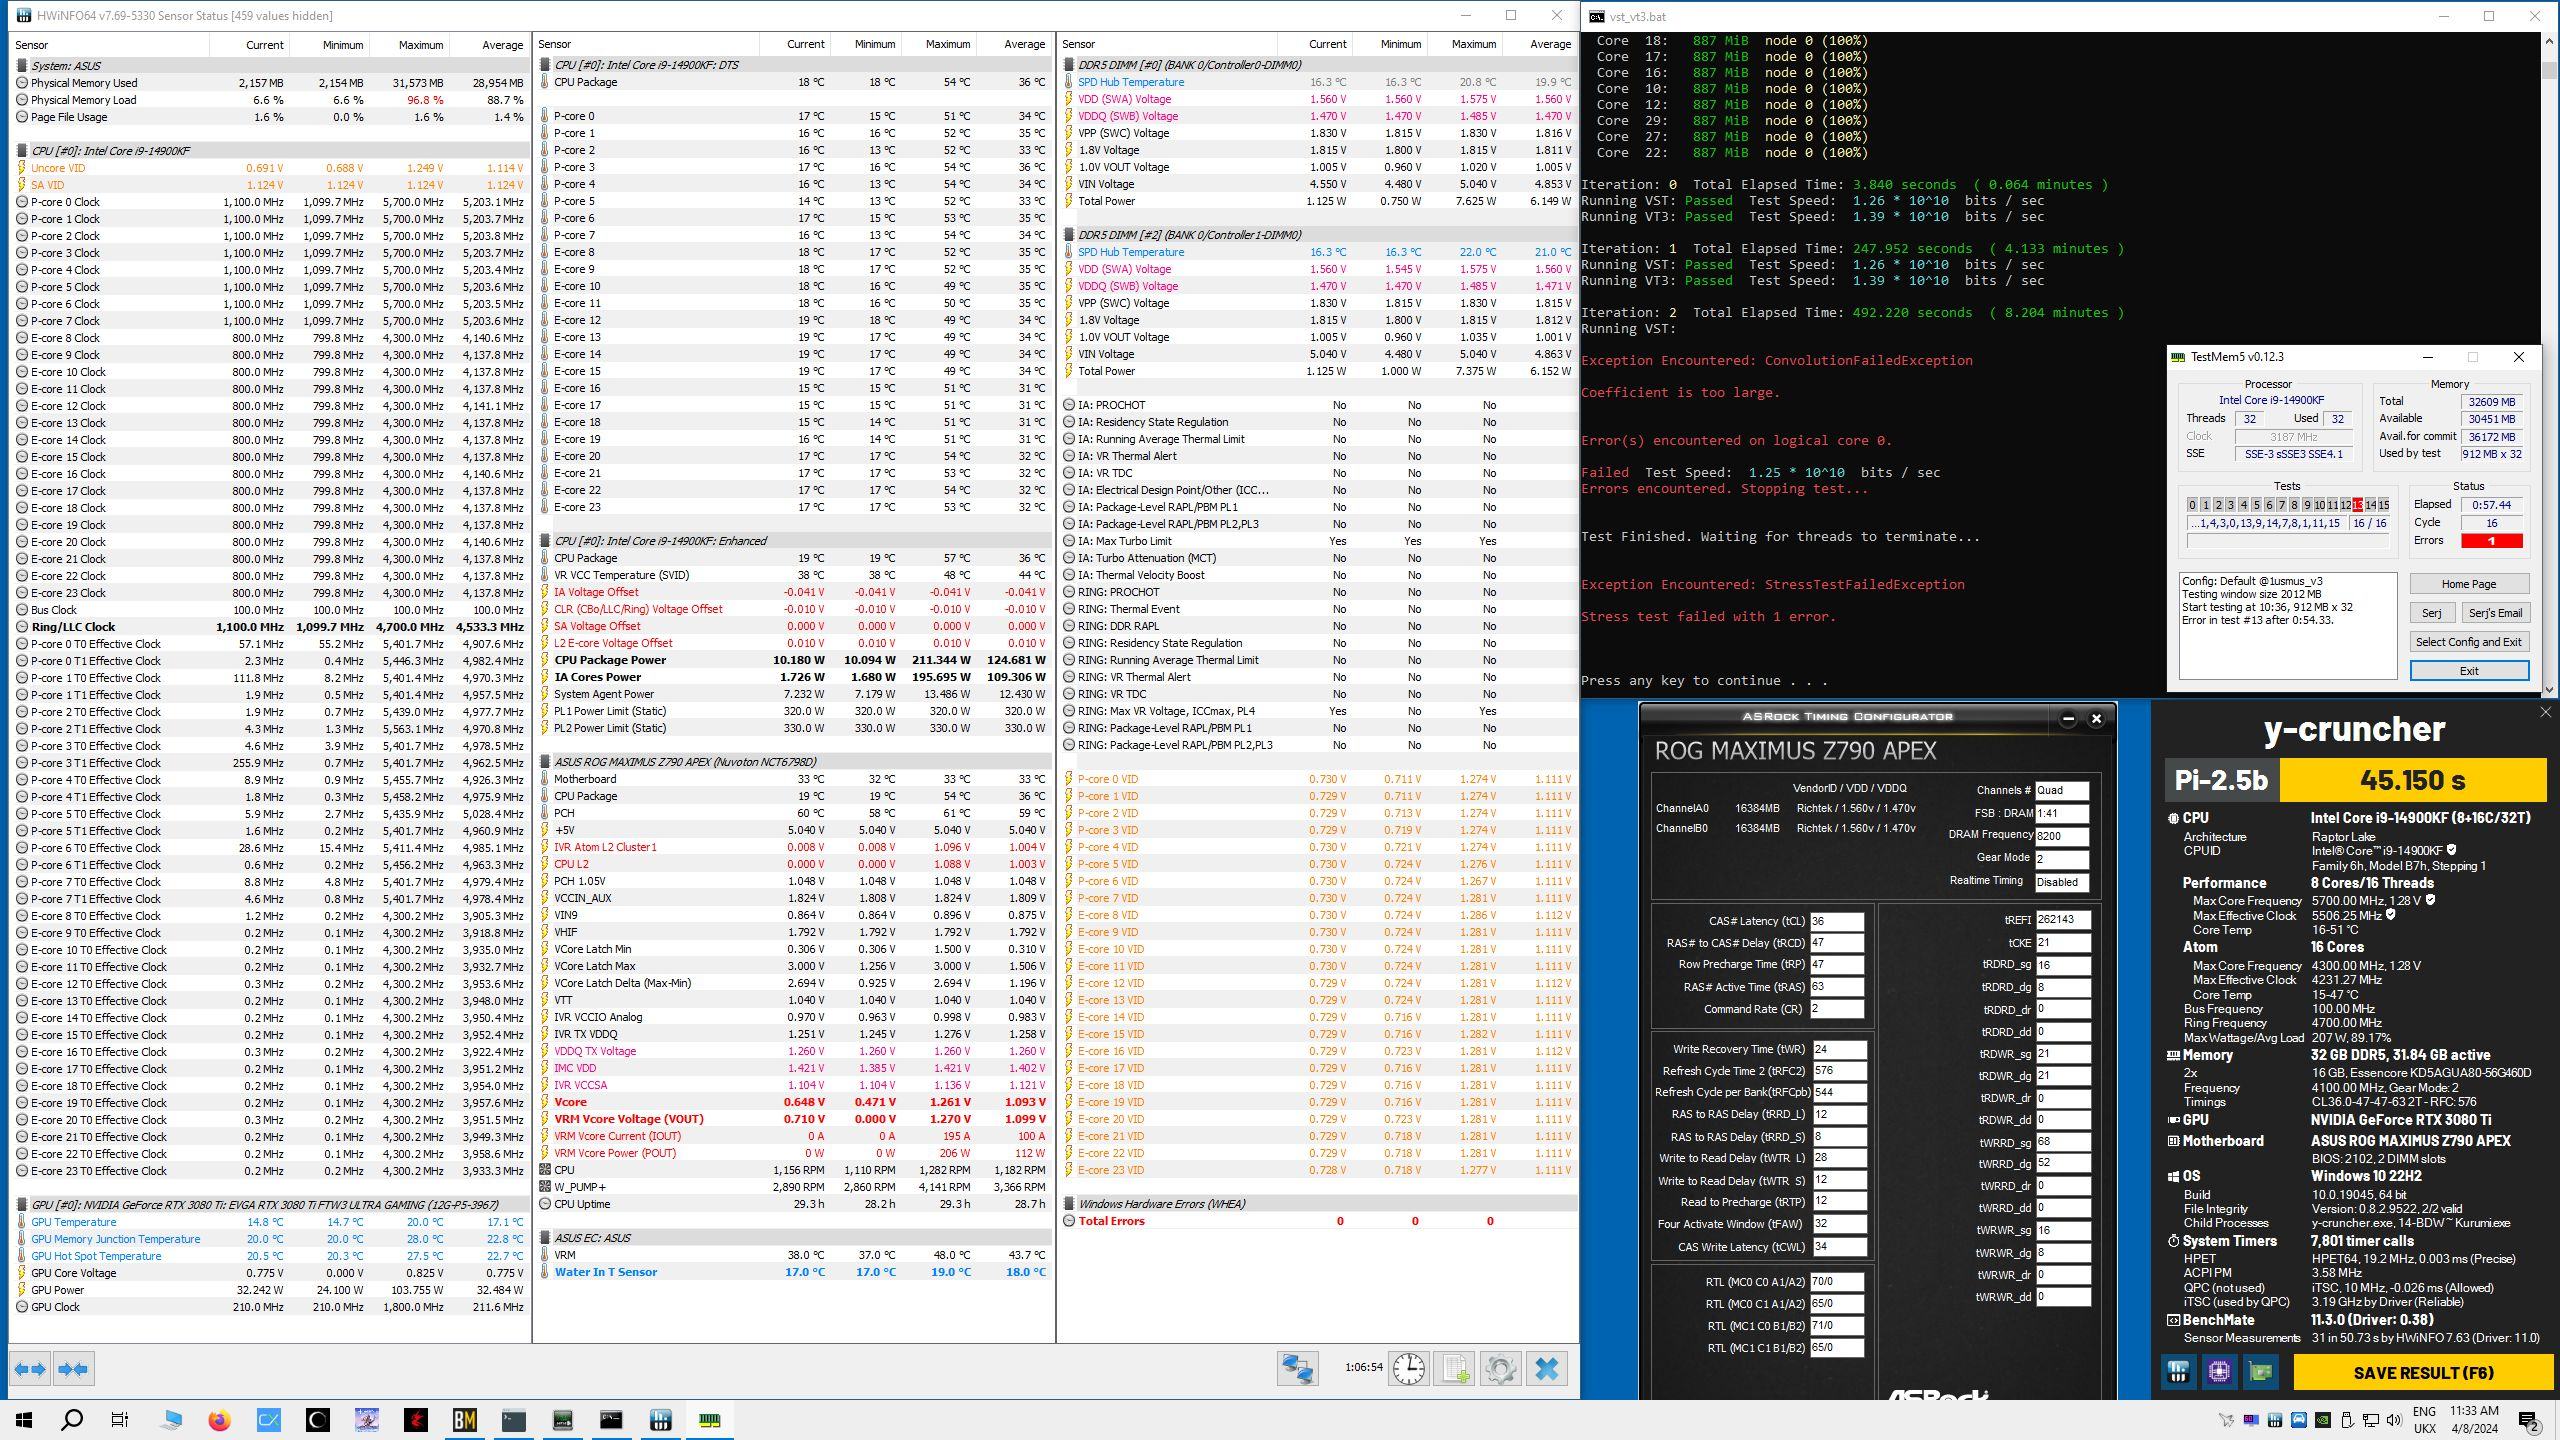Click the CPU-Z chip icon in BenchMate

click(2219, 1372)
